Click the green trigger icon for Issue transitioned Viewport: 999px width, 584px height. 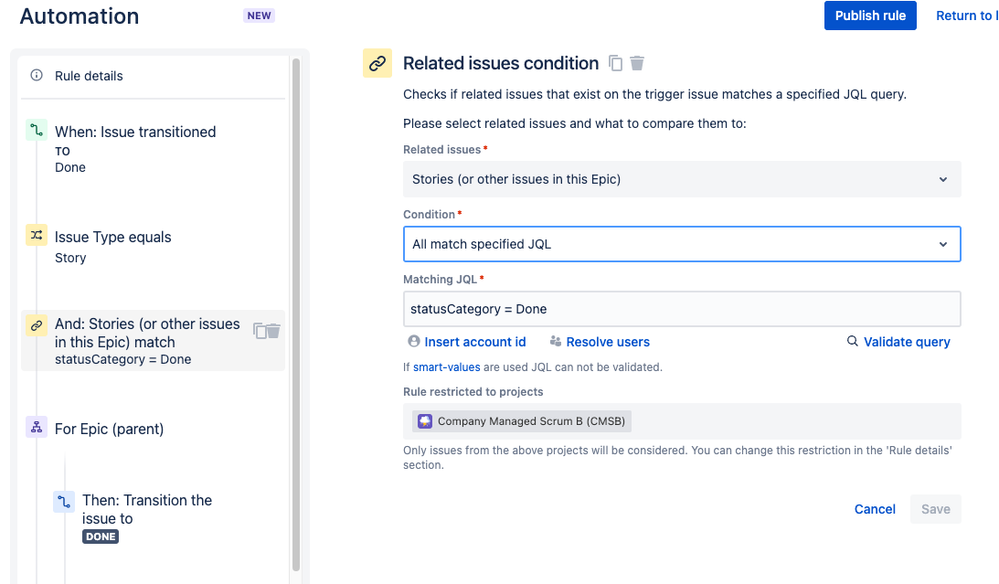click(37, 131)
